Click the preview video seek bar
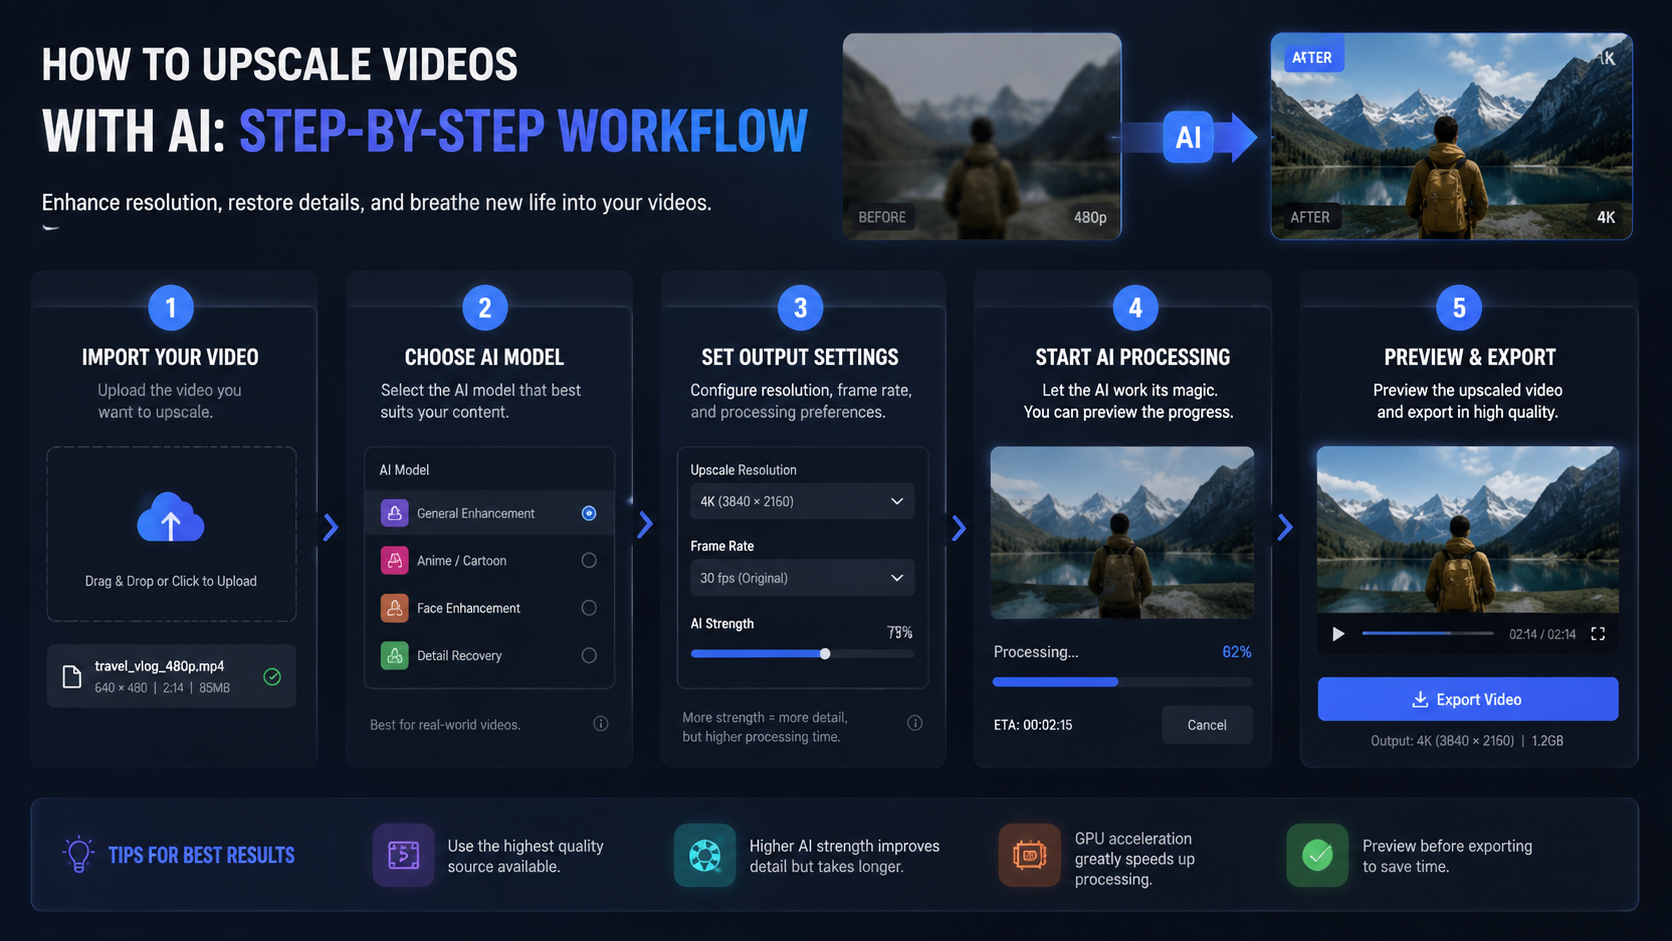The width and height of the screenshot is (1672, 941). pos(1427,633)
